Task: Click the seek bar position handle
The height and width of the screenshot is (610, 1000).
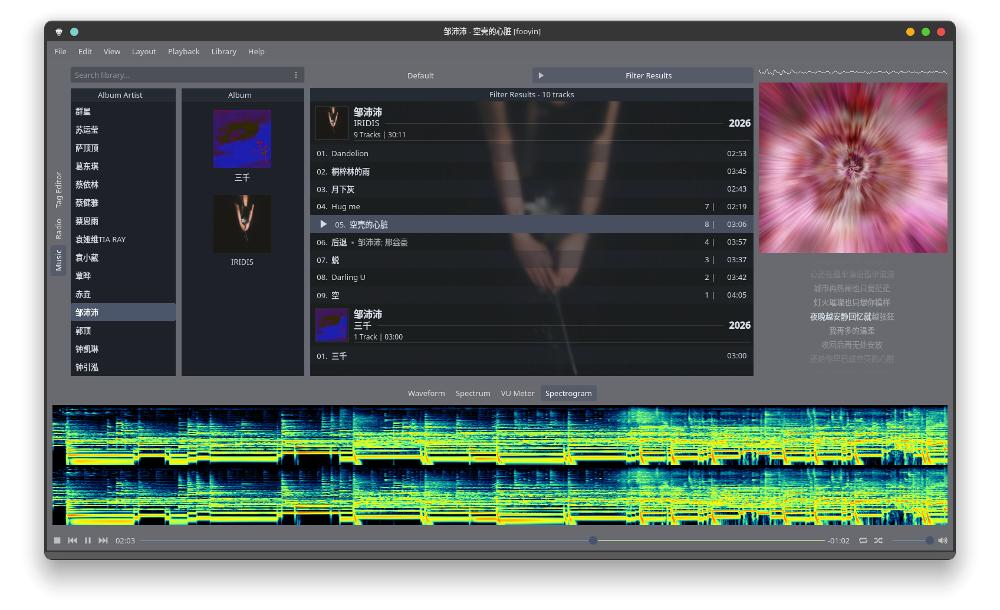Action: [593, 540]
